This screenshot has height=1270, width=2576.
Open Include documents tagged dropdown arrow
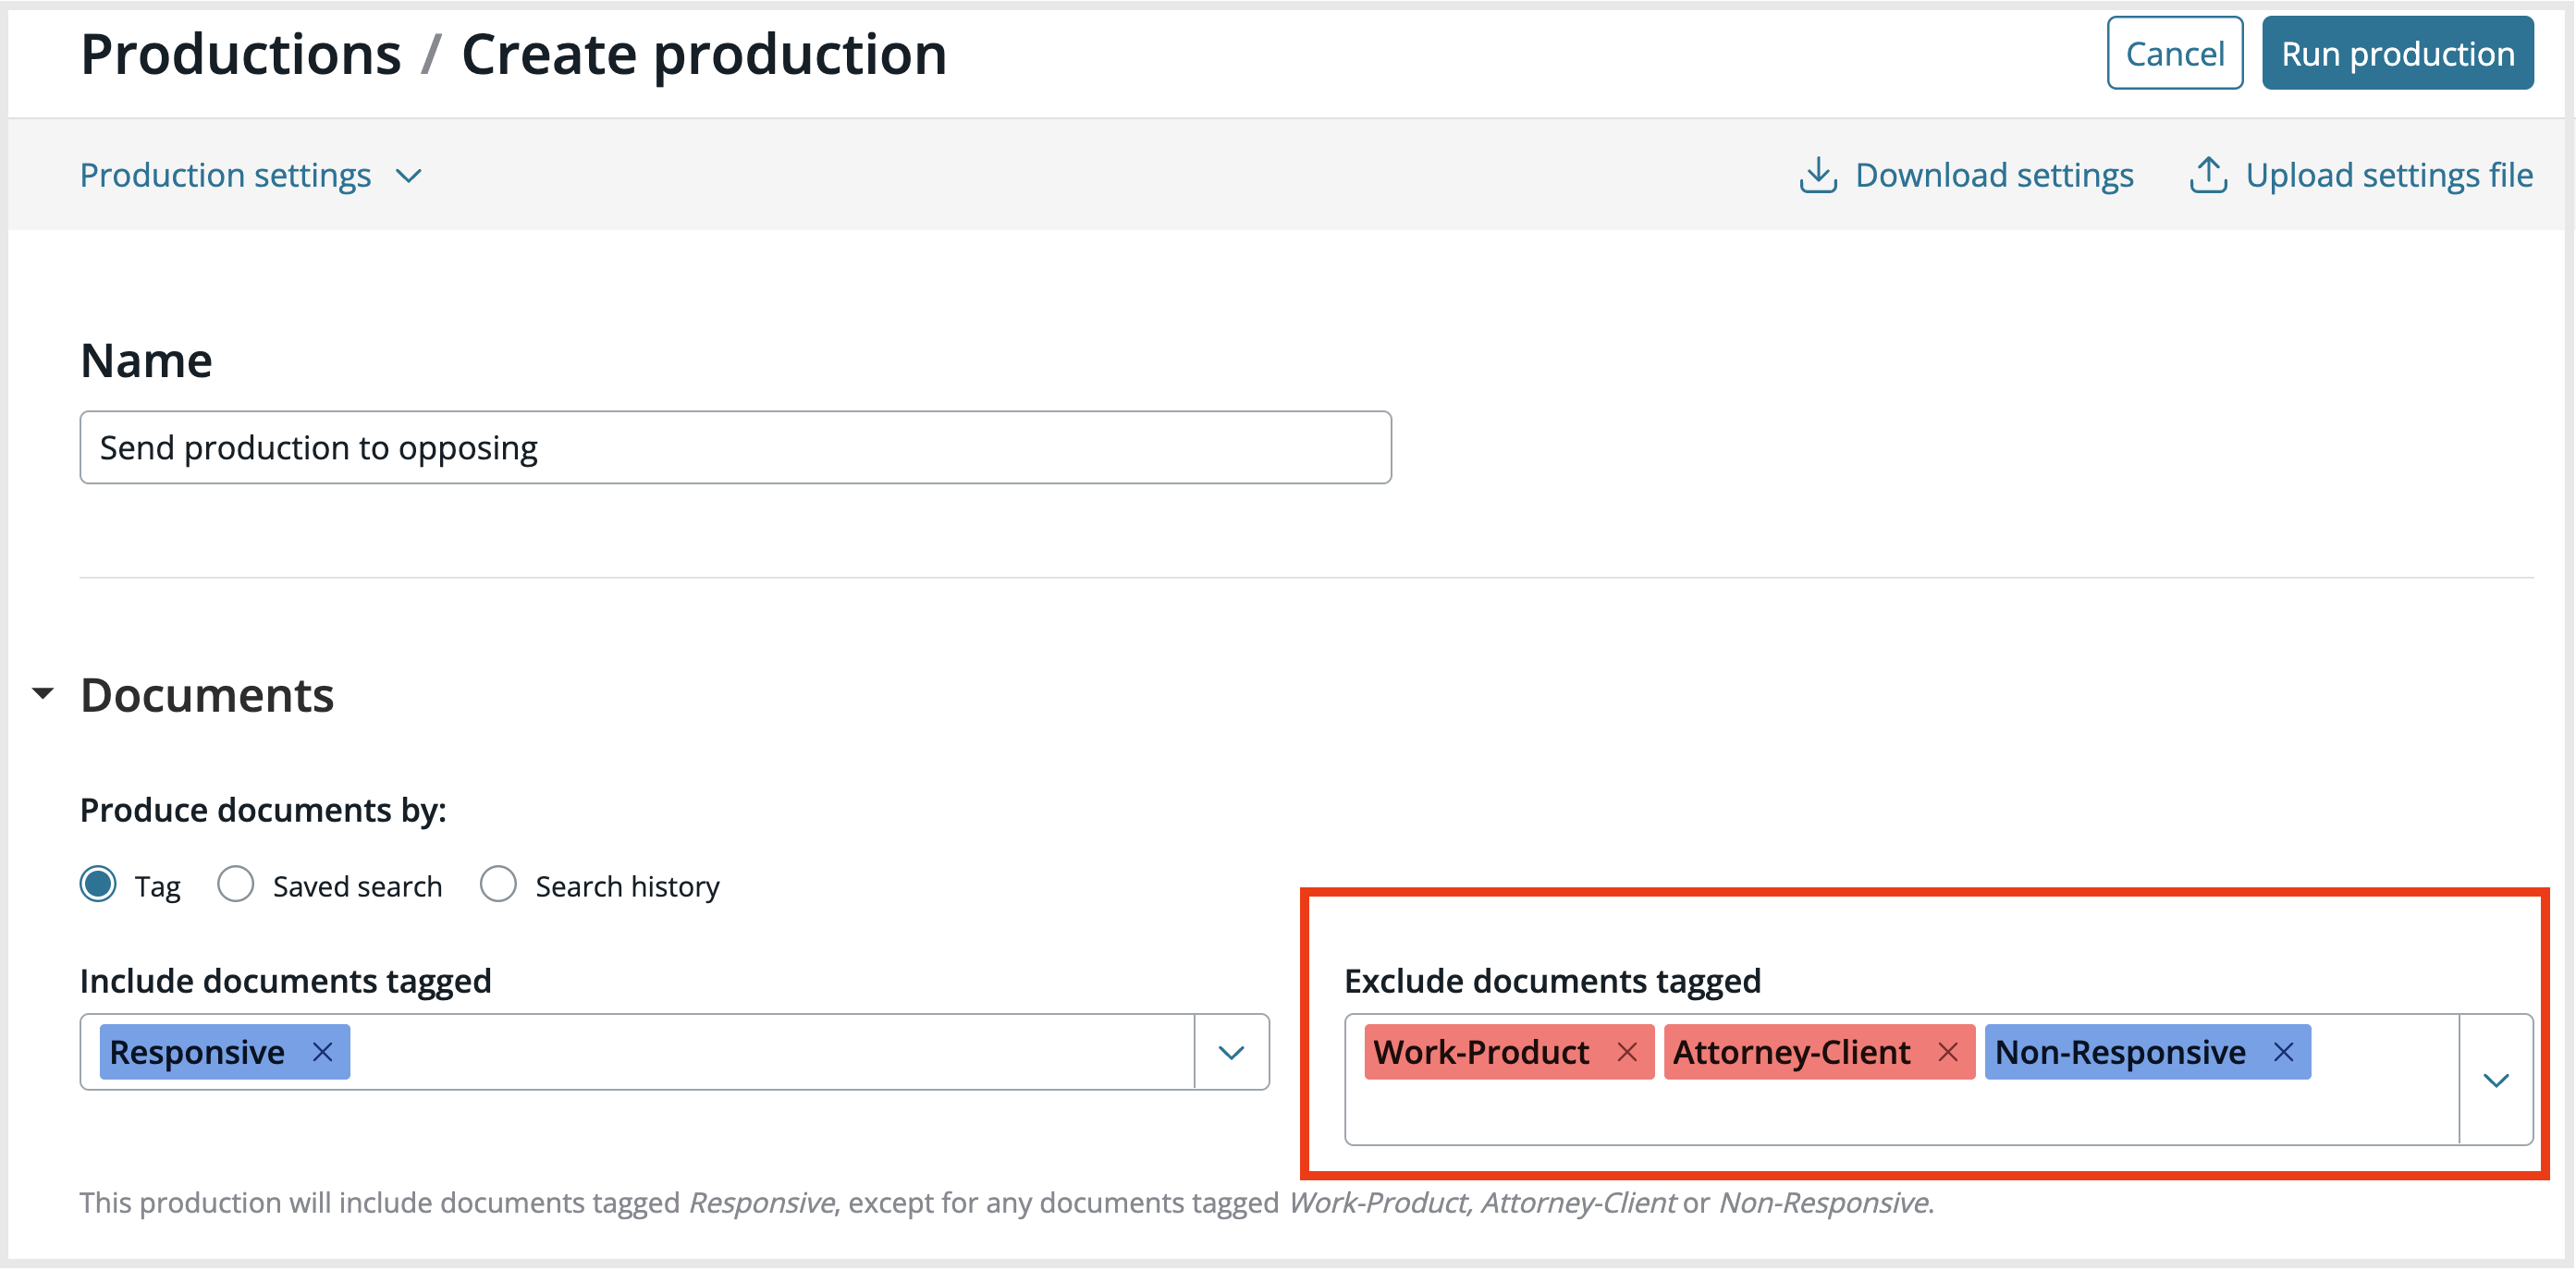click(x=1231, y=1052)
